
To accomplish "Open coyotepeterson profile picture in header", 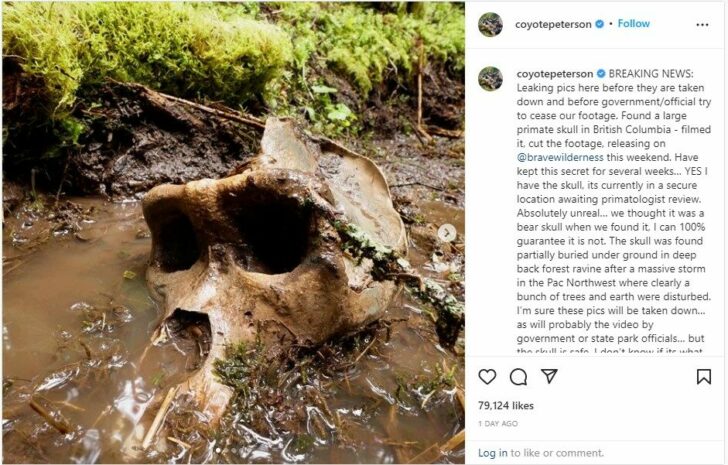I will [x=490, y=24].
